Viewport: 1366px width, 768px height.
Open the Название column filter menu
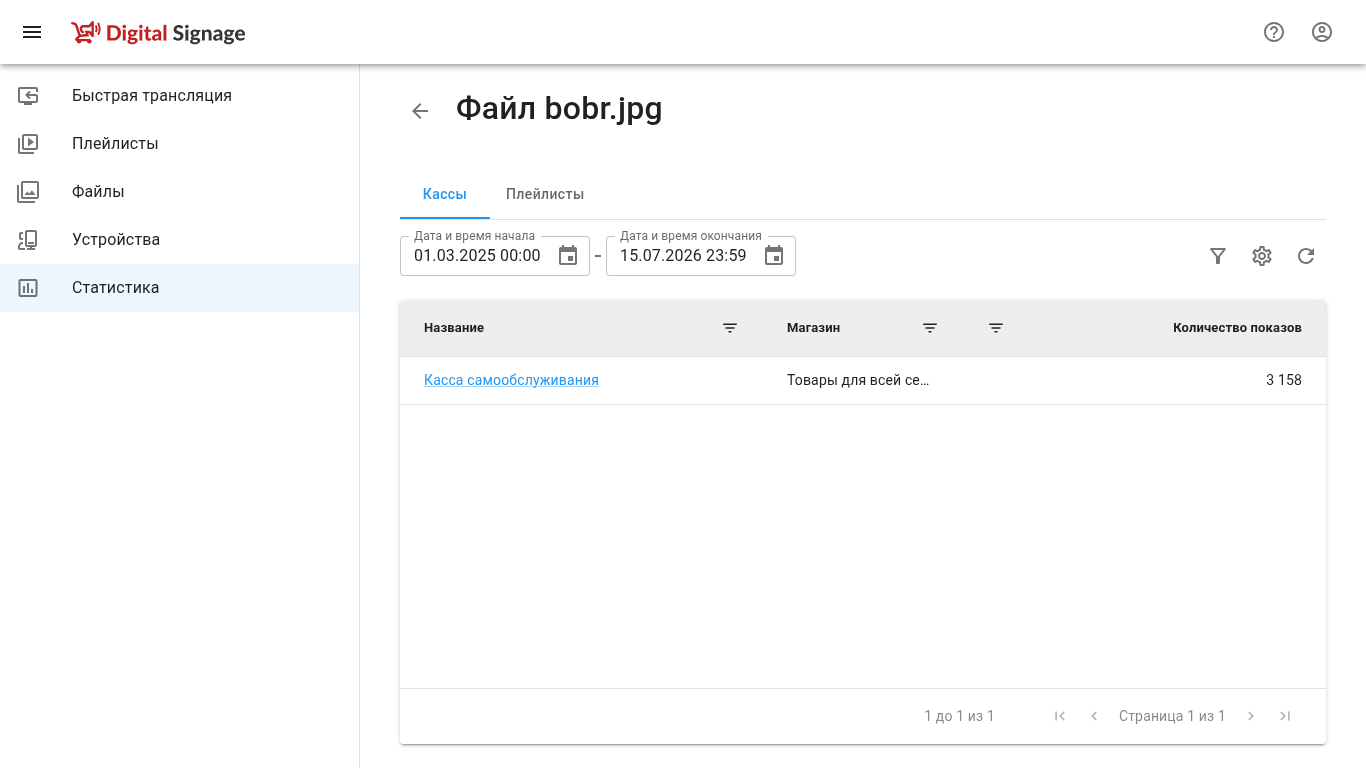pyautogui.click(x=730, y=328)
